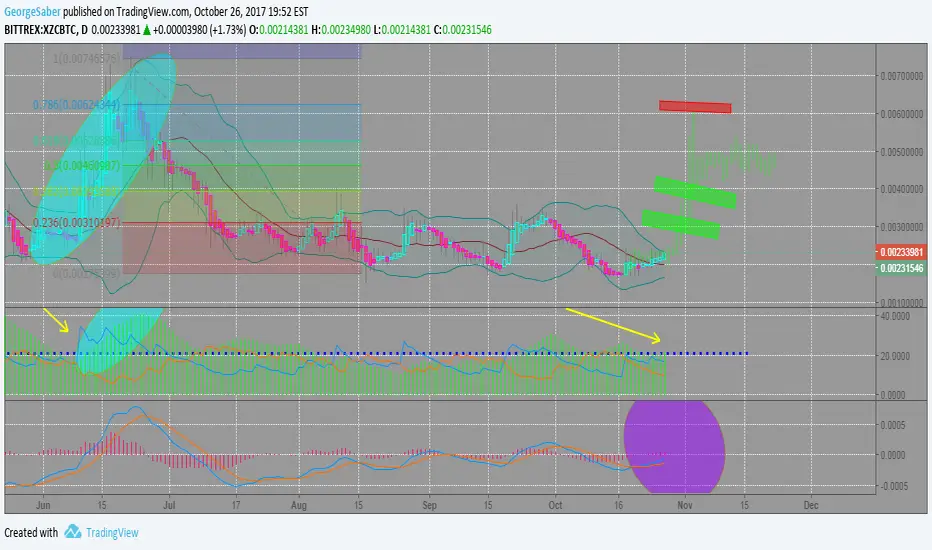Image resolution: width=932 pixels, height=550 pixels.
Task: Click the Nov label on time axis
Action: coord(685,505)
